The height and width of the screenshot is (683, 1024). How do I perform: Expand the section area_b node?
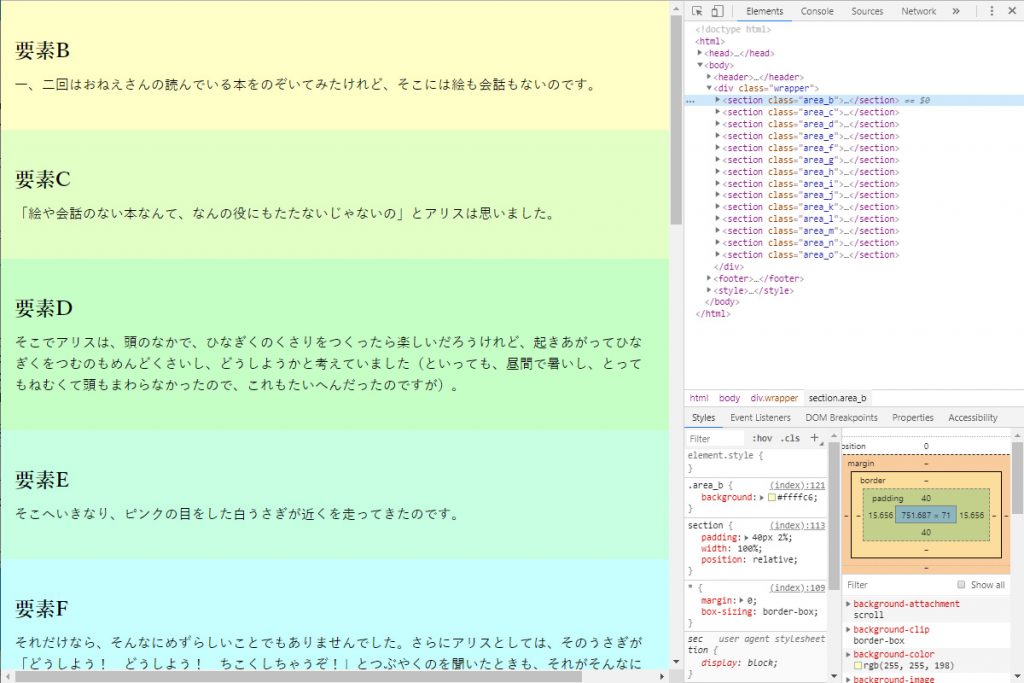coord(718,100)
